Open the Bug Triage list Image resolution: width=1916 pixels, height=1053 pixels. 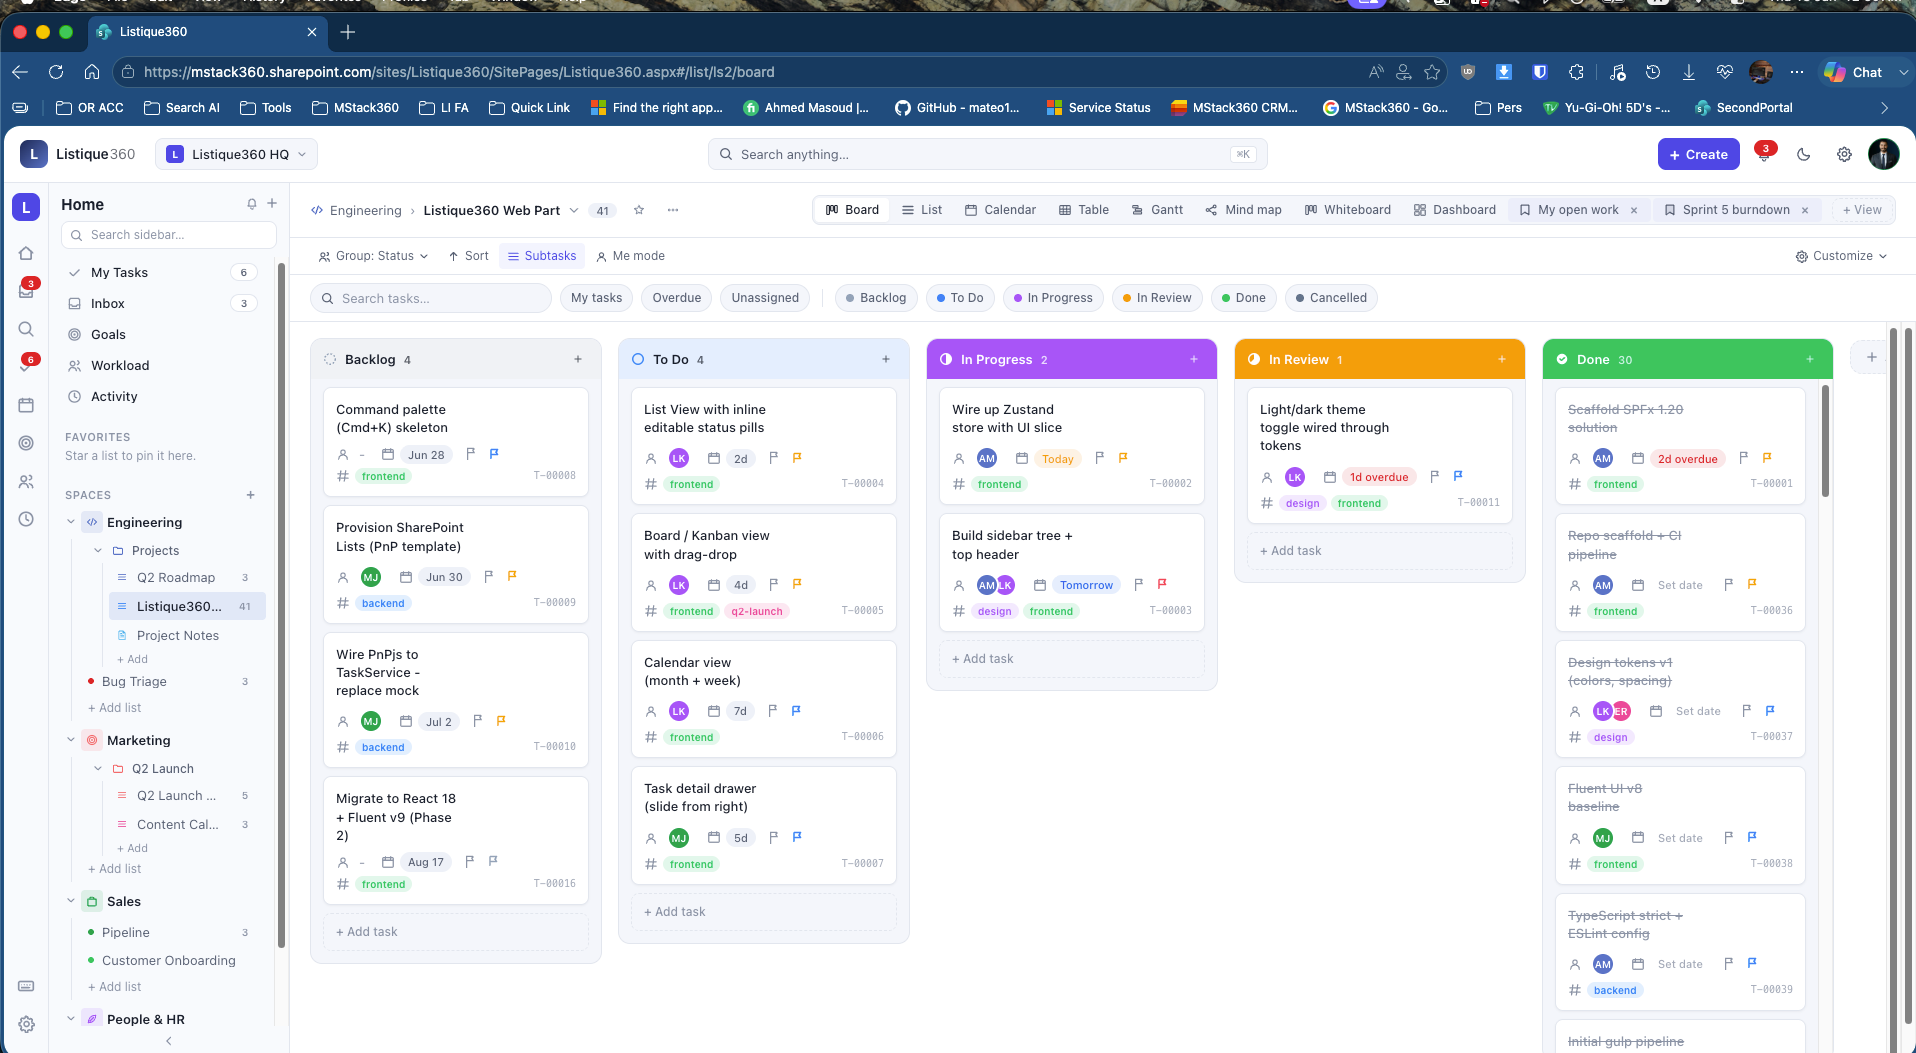[x=134, y=682]
